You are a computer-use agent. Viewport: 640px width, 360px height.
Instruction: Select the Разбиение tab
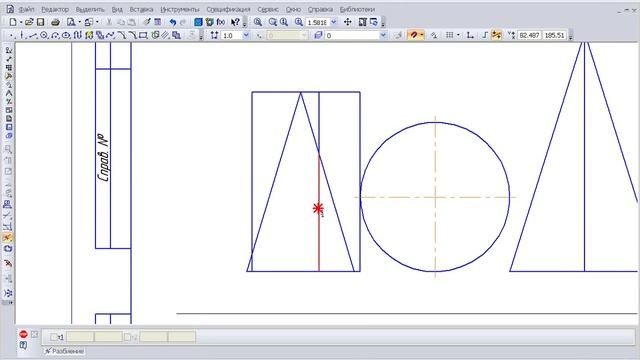coord(64,351)
